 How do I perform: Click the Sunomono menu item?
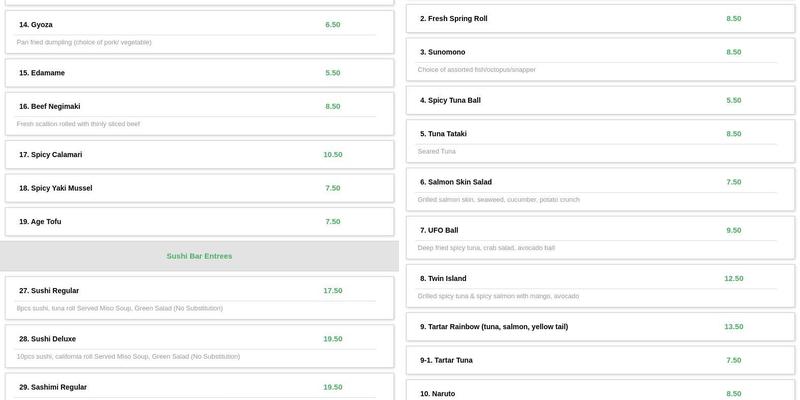coord(599,59)
